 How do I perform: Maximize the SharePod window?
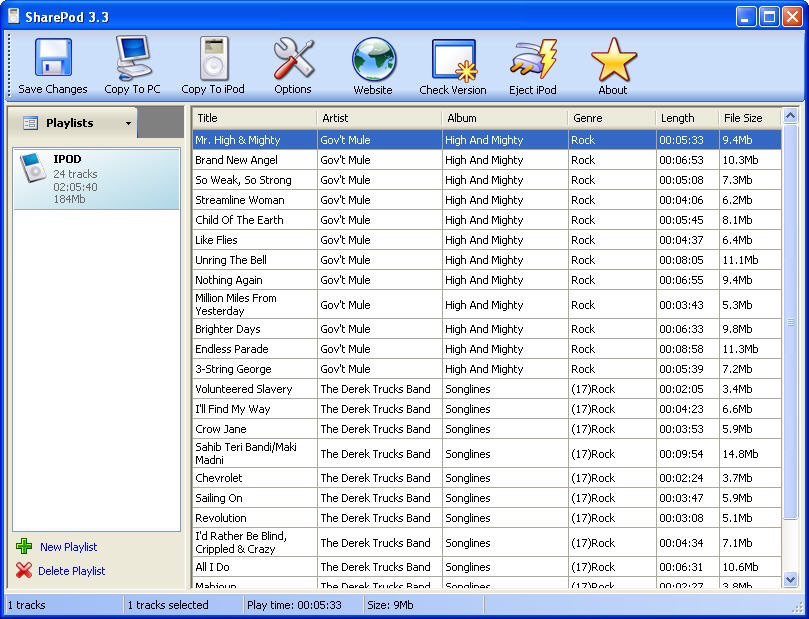[x=769, y=17]
